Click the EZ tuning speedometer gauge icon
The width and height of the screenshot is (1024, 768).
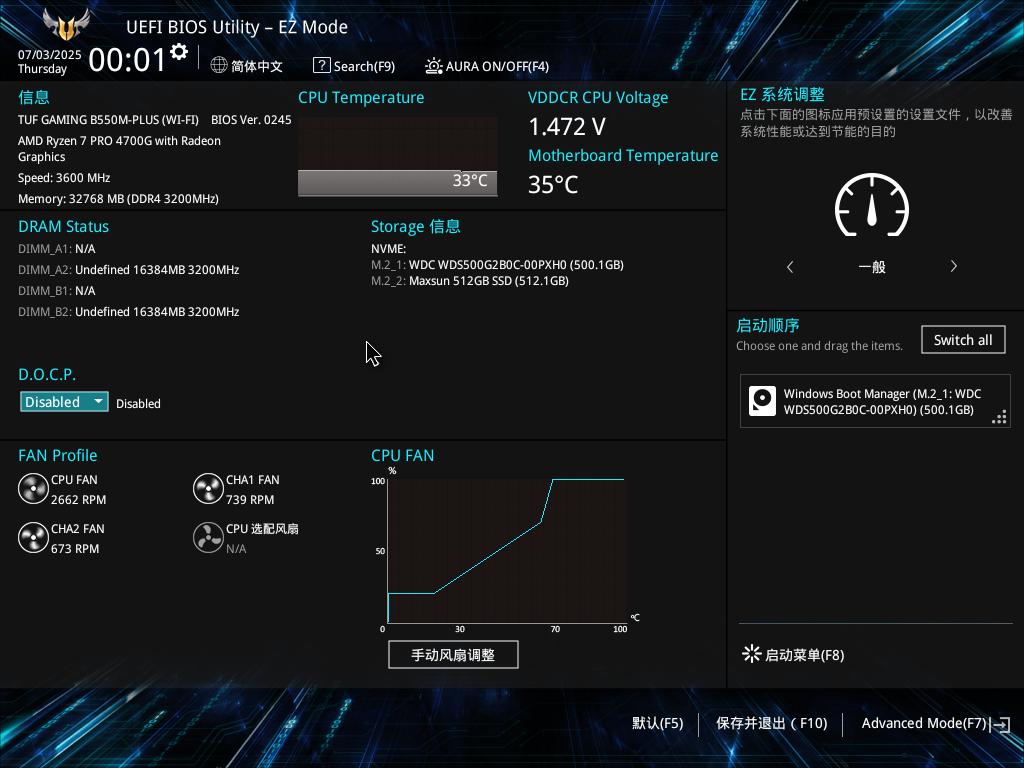pos(872,205)
